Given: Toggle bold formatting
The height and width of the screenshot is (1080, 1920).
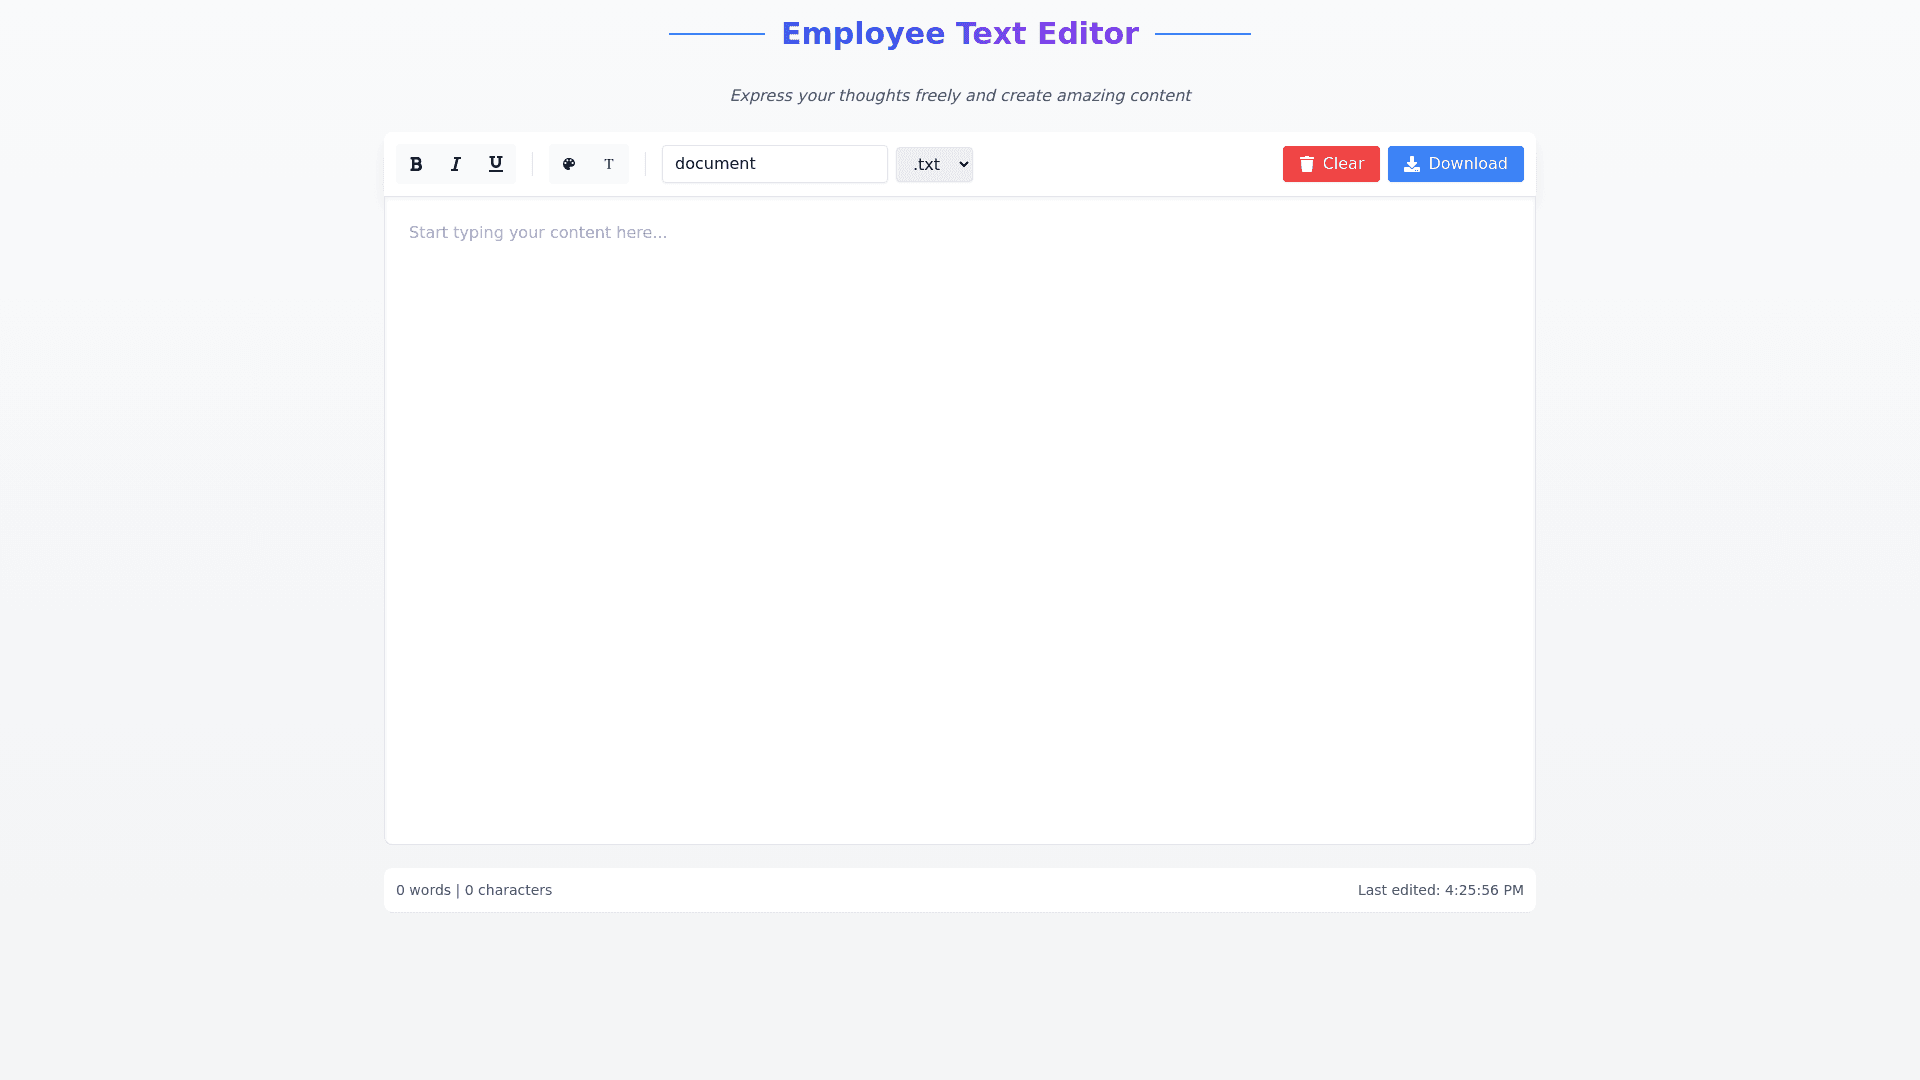Looking at the screenshot, I should pyautogui.click(x=416, y=164).
